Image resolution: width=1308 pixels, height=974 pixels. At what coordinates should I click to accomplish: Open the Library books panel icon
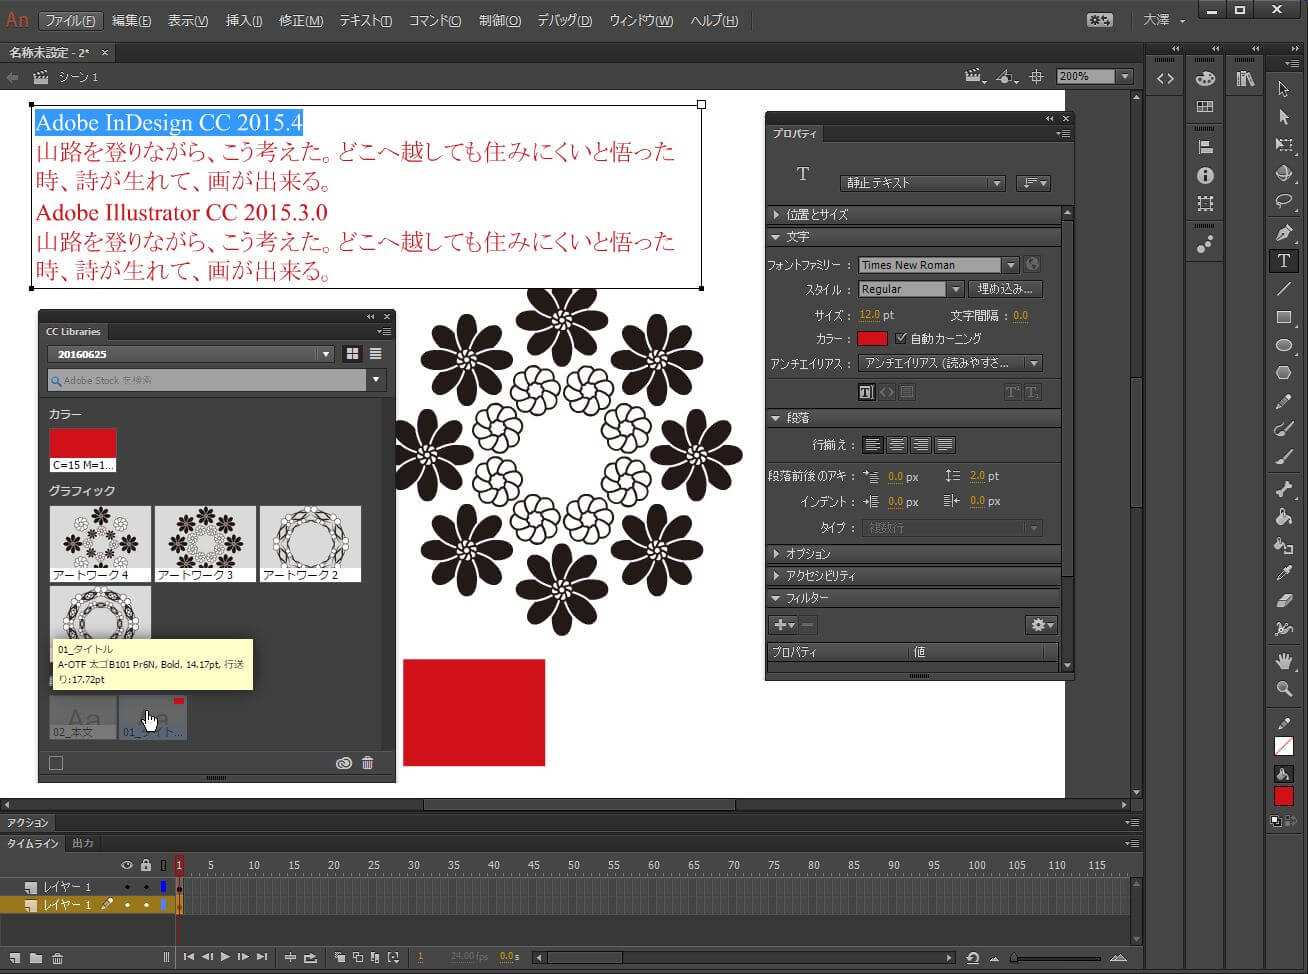click(x=1245, y=79)
